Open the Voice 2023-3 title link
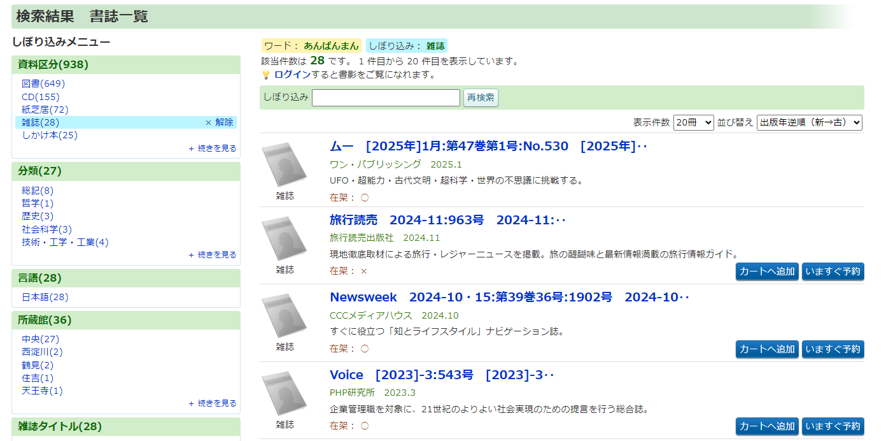Viewport: 886px width, 441px height. point(442,375)
